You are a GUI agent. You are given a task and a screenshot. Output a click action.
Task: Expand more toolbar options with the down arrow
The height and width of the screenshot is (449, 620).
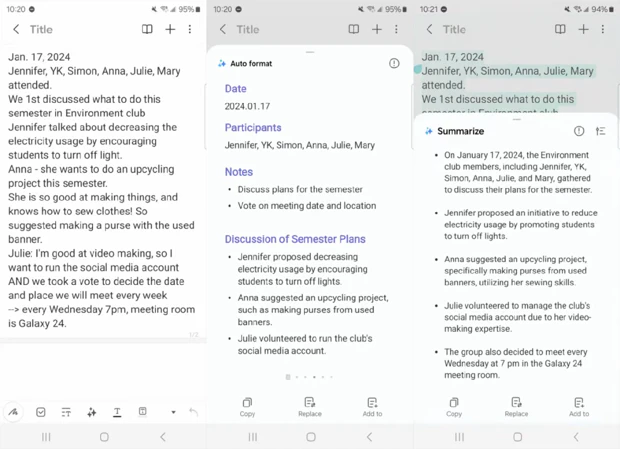pyautogui.click(x=173, y=412)
